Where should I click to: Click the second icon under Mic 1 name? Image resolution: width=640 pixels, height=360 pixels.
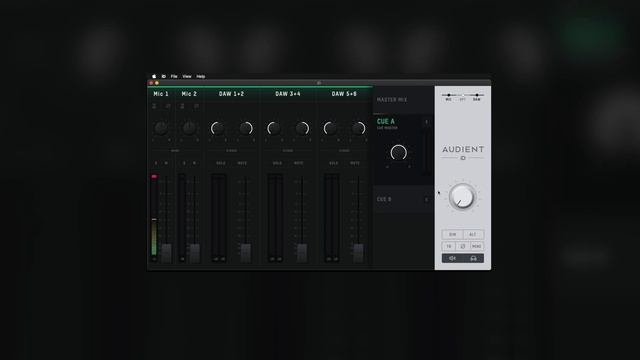[x=168, y=106]
